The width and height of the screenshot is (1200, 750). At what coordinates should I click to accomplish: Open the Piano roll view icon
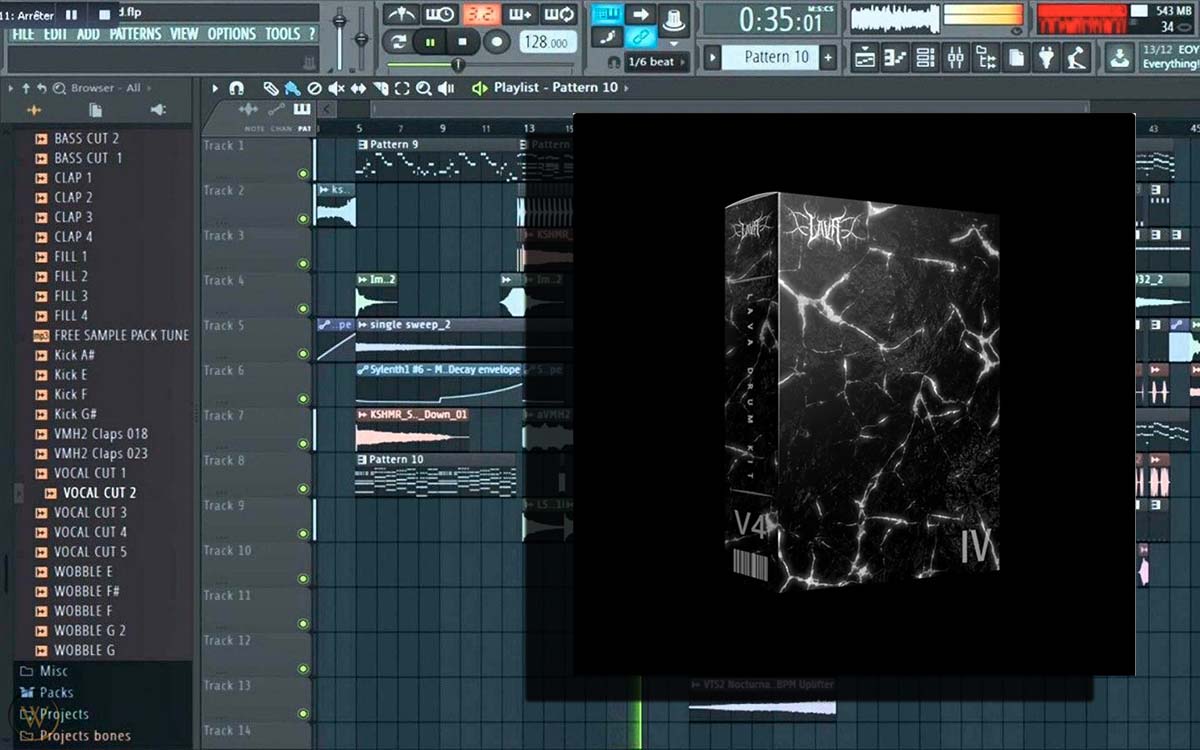click(895, 58)
